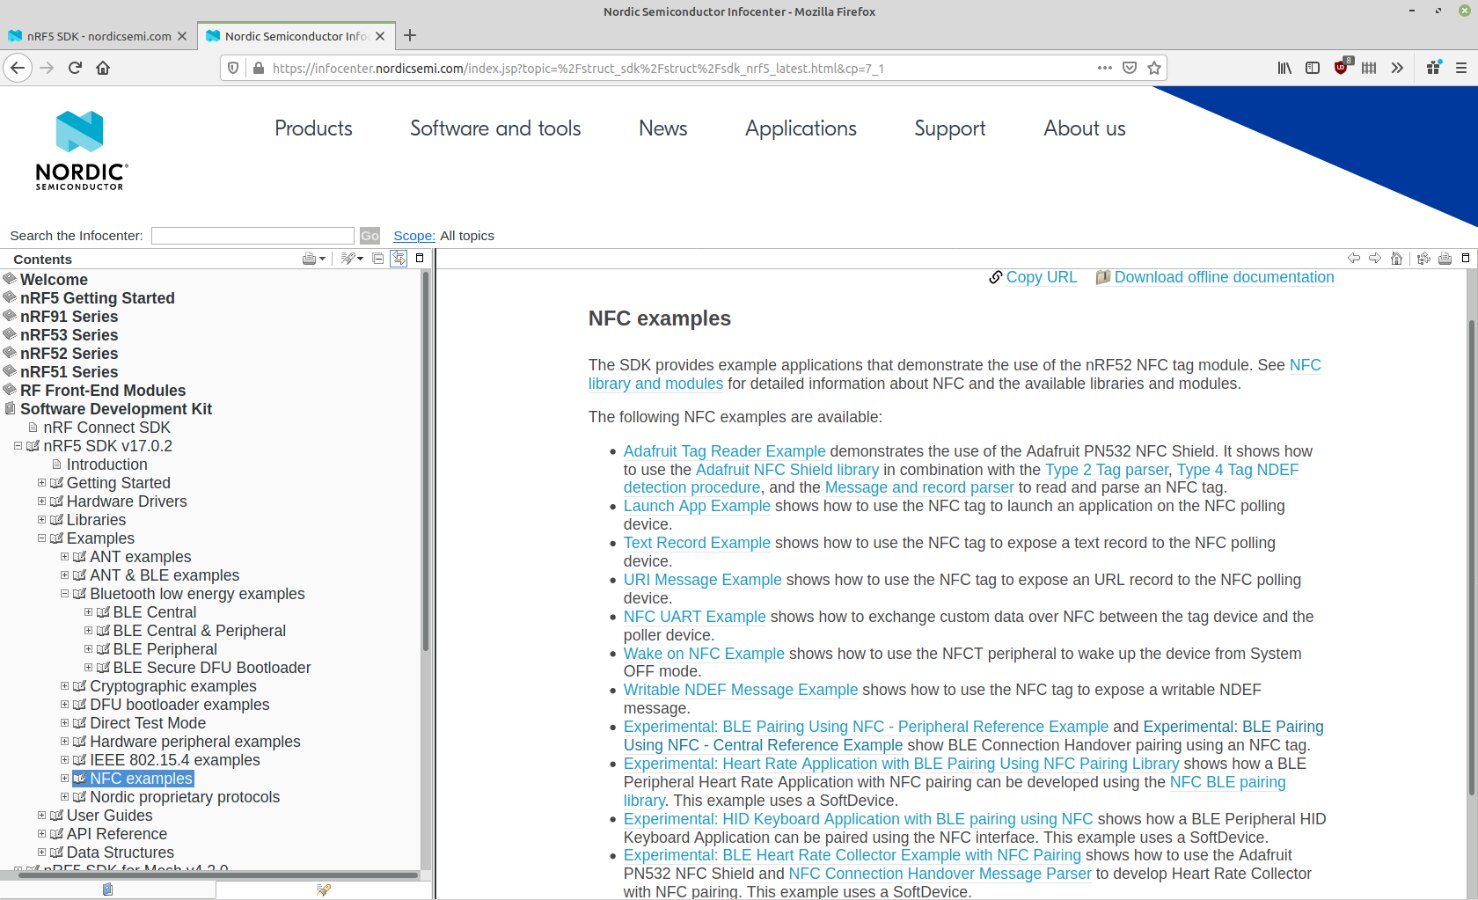The image size is (1478, 900).
Task: Expand the Cryptographic examples node
Action: tap(65, 686)
